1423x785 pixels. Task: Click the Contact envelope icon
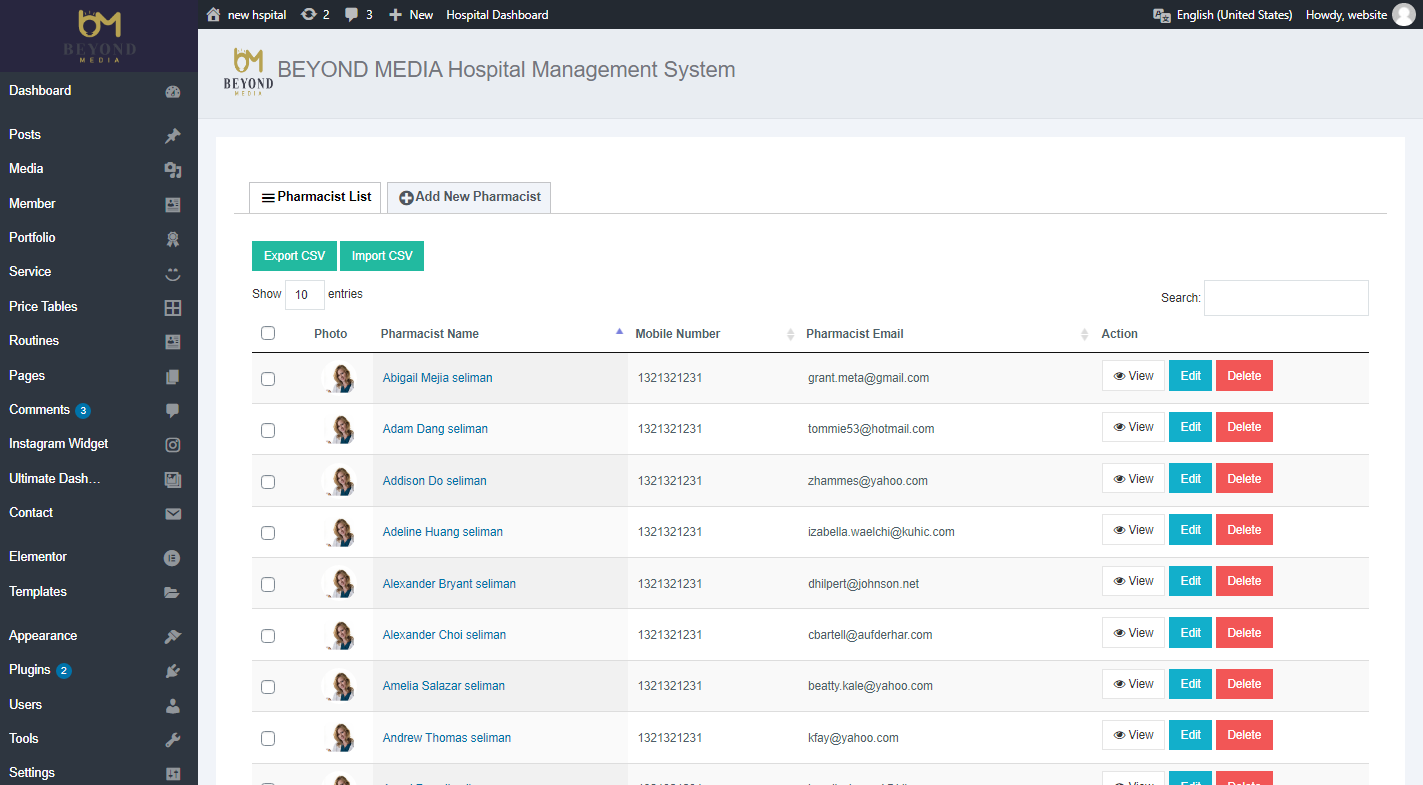(172, 513)
